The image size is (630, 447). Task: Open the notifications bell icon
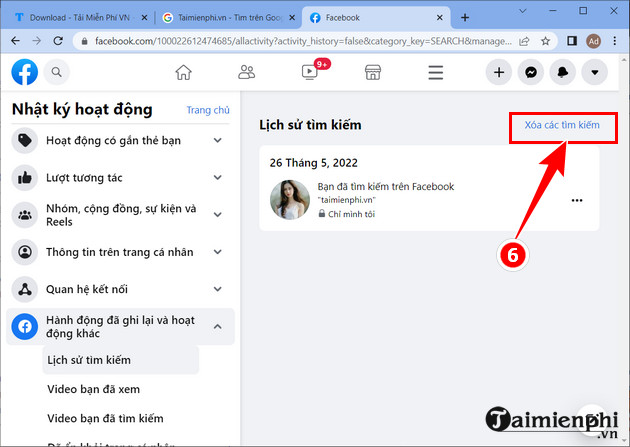pos(562,72)
